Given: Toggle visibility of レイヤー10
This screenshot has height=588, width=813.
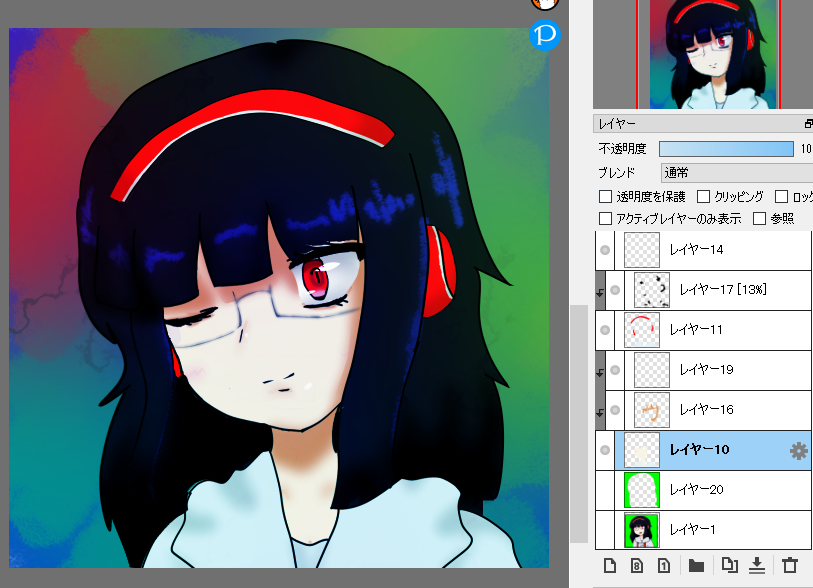Looking at the screenshot, I should pos(605,450).
